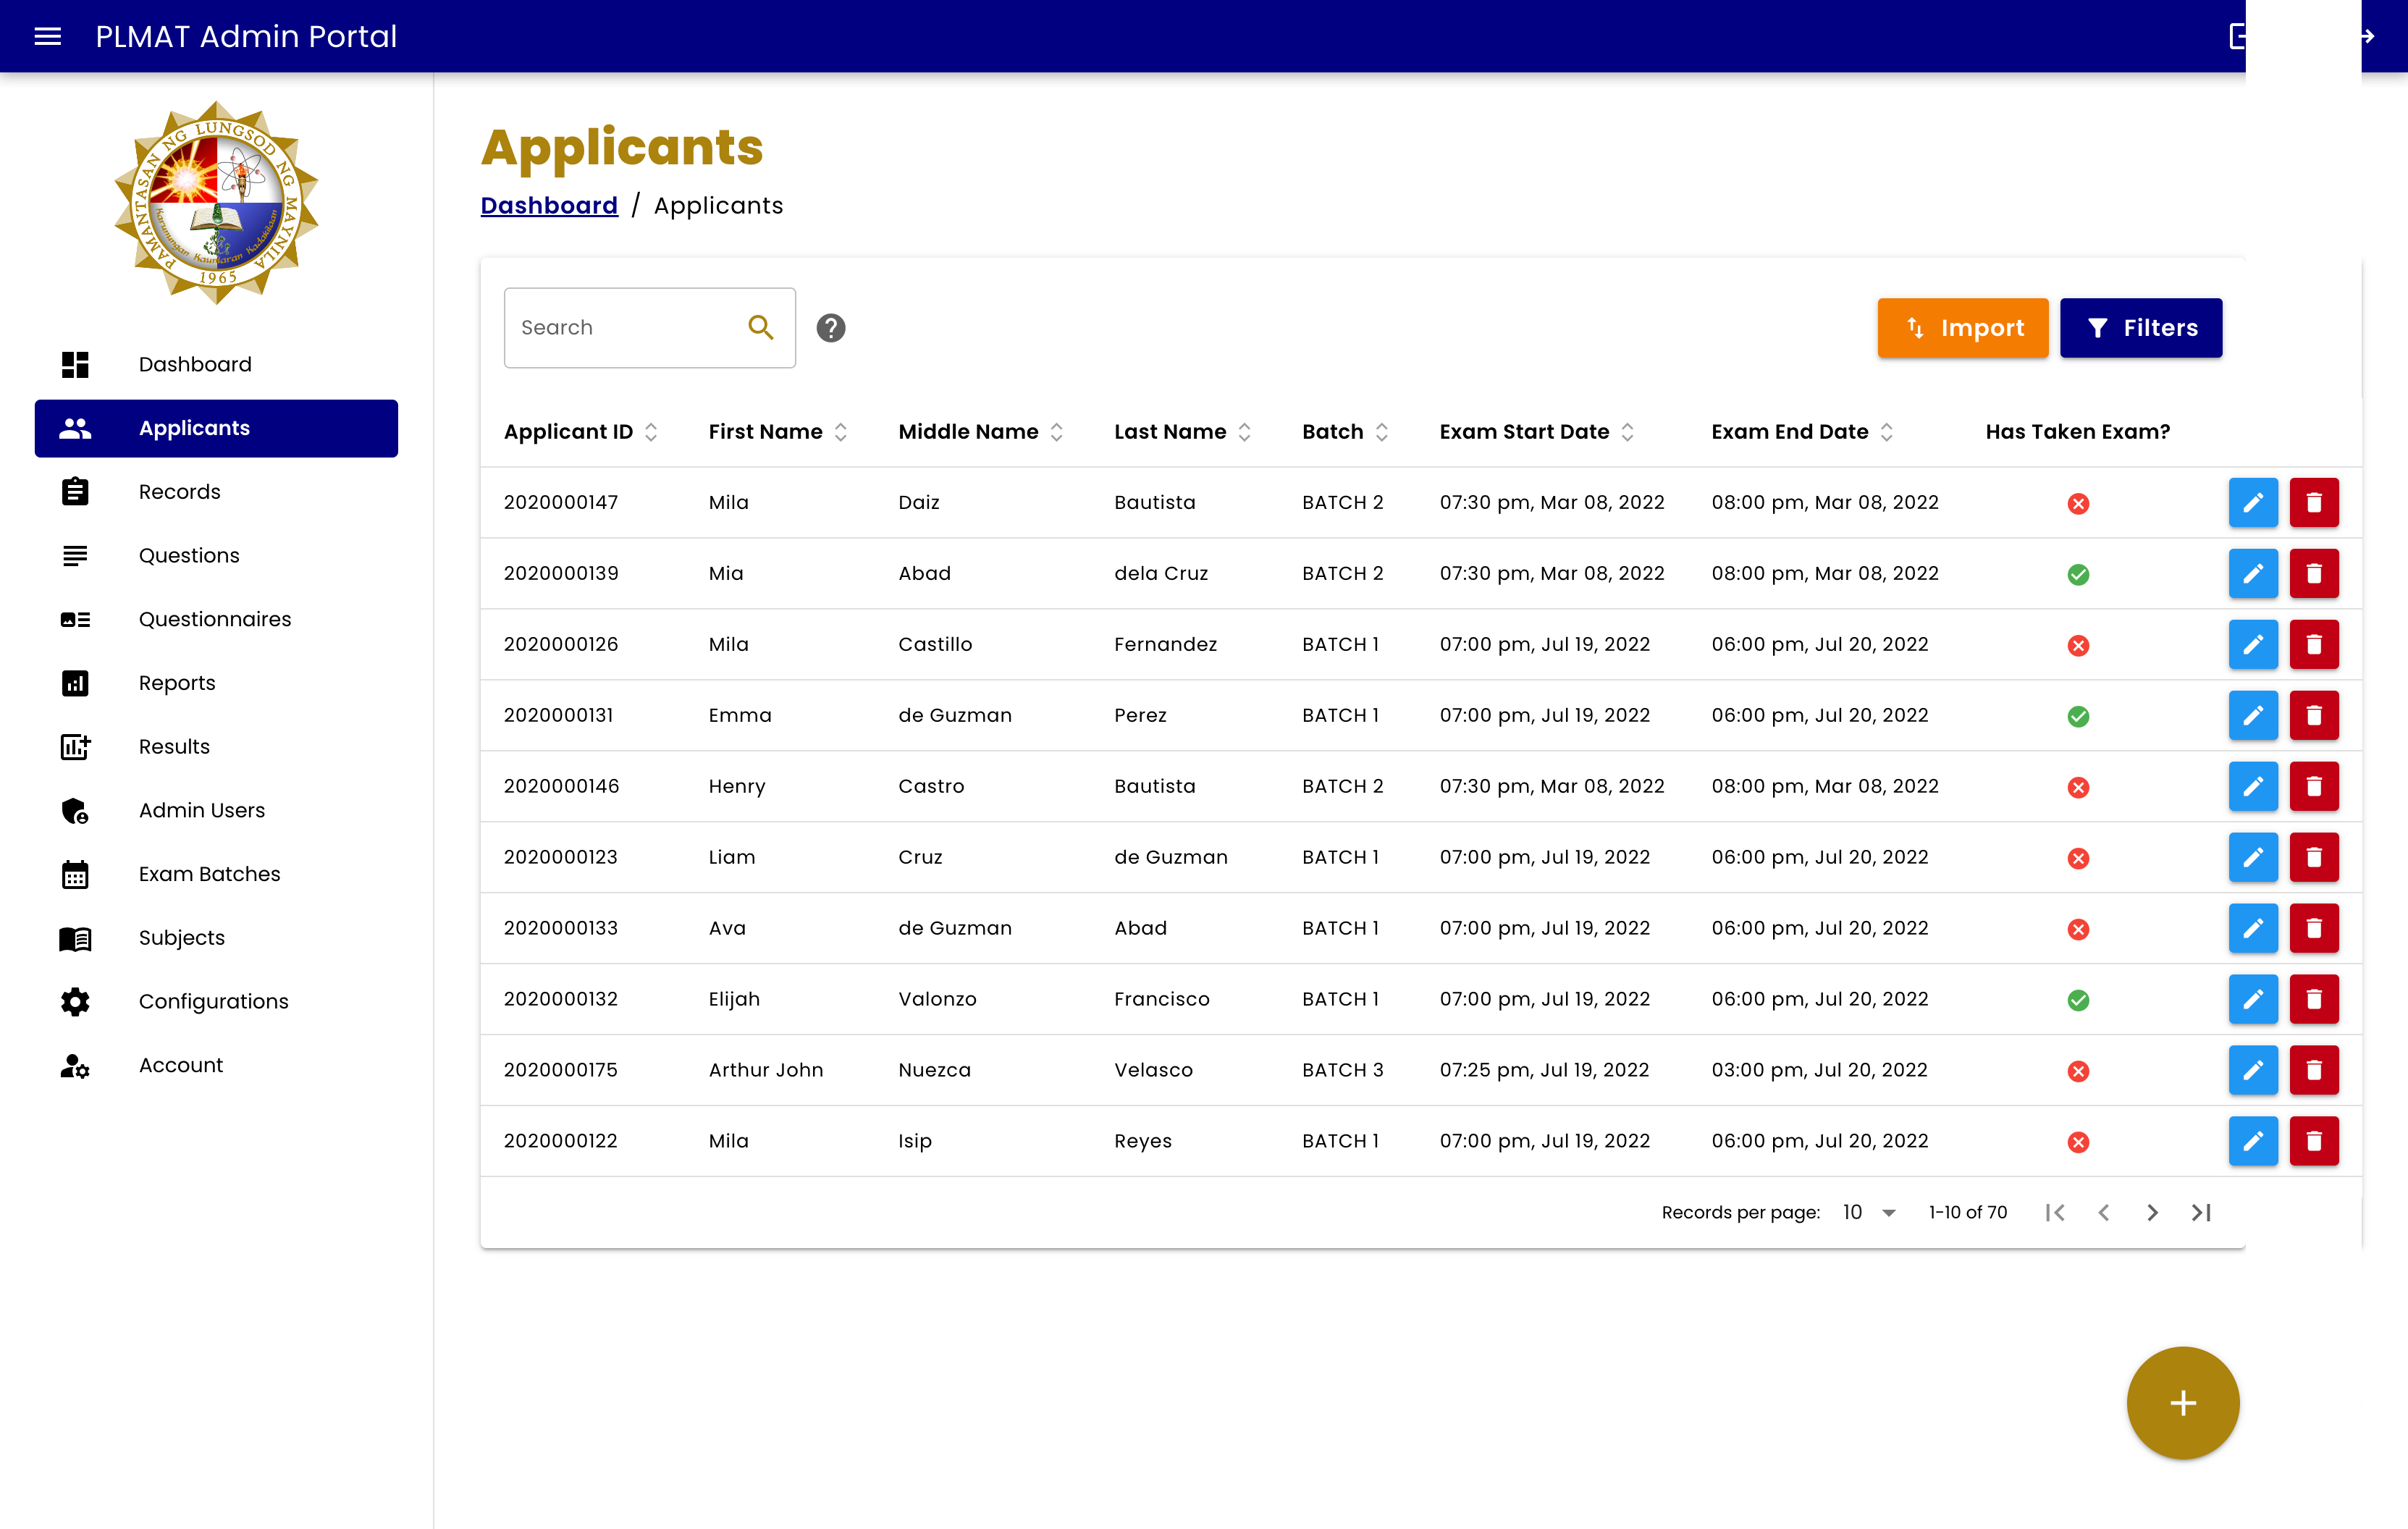
Task: Delete applicant Arthur John Velasco
Action: (x=2313, y=1070)
